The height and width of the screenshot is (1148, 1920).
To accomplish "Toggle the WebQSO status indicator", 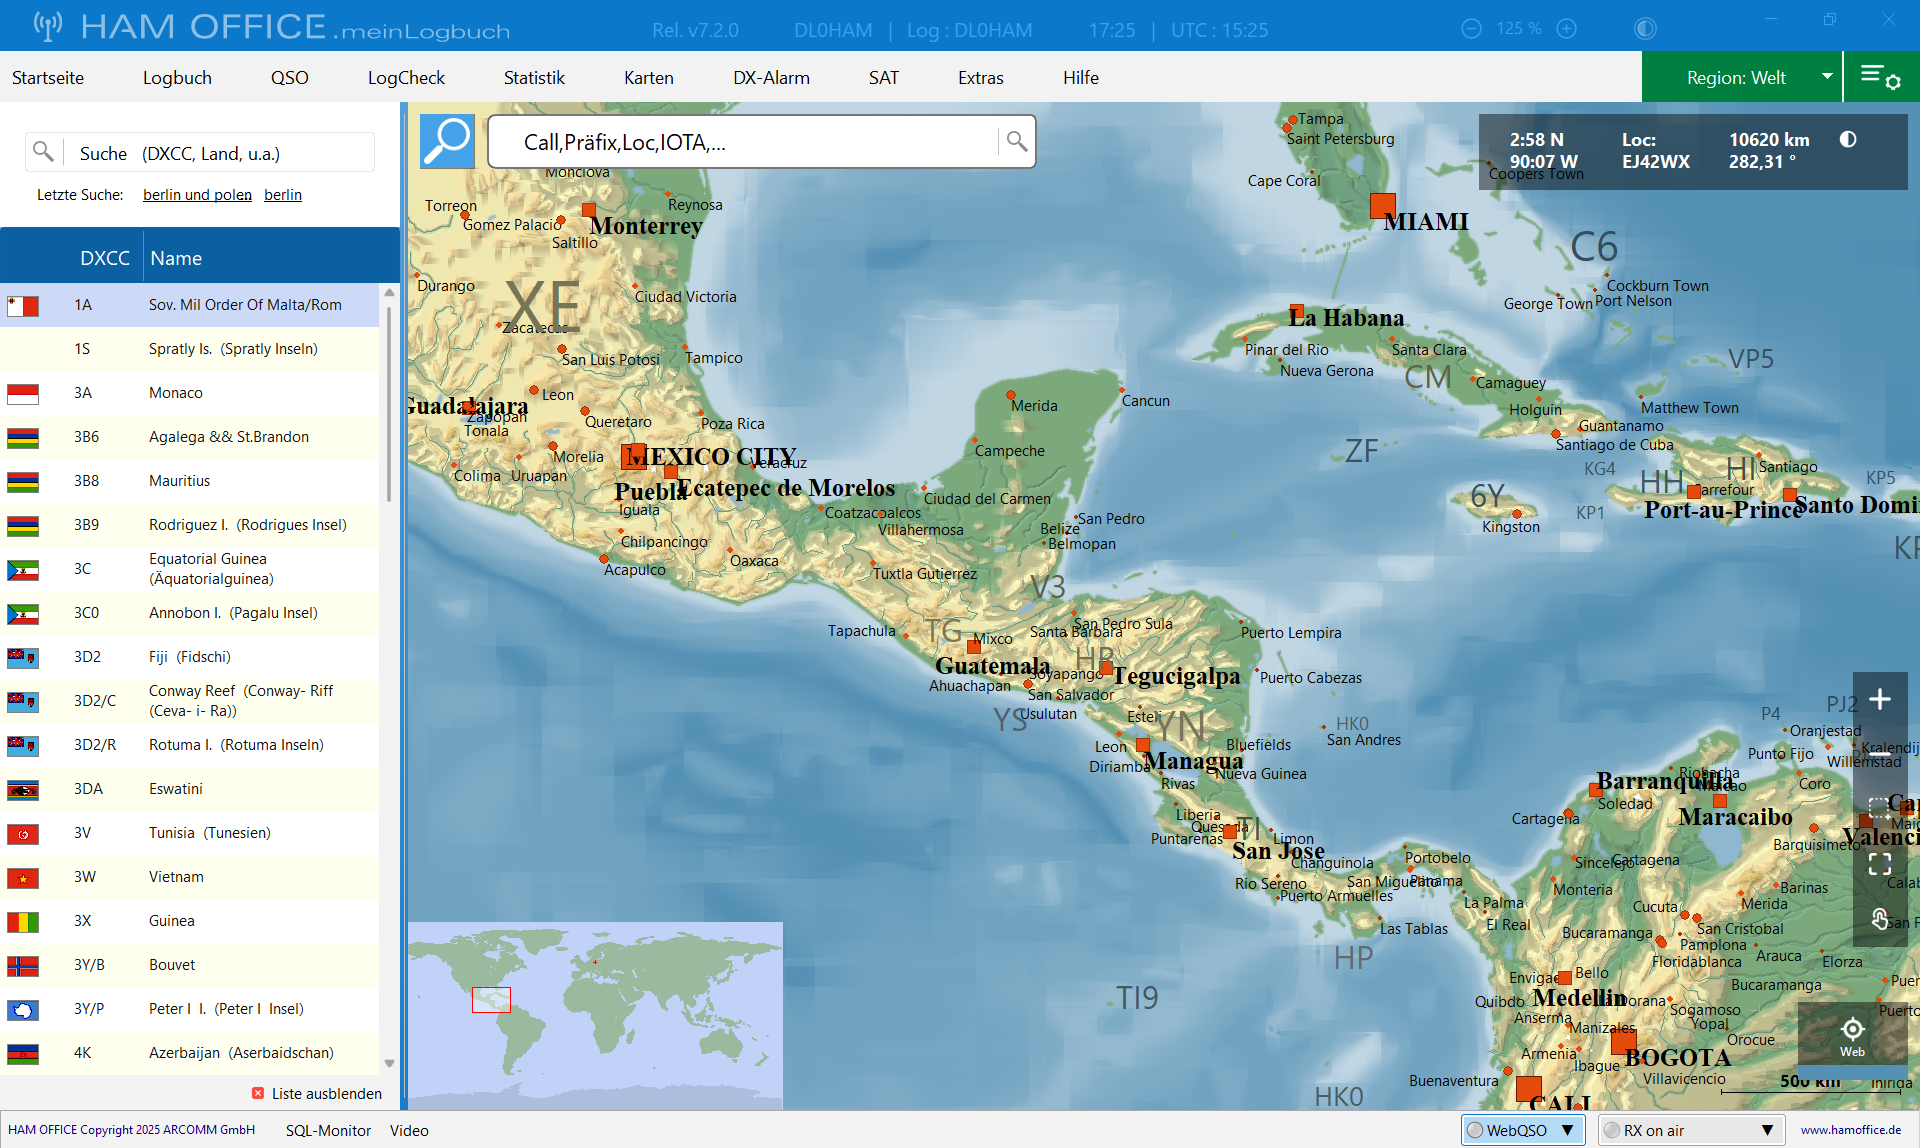I will (1475, 1130).
